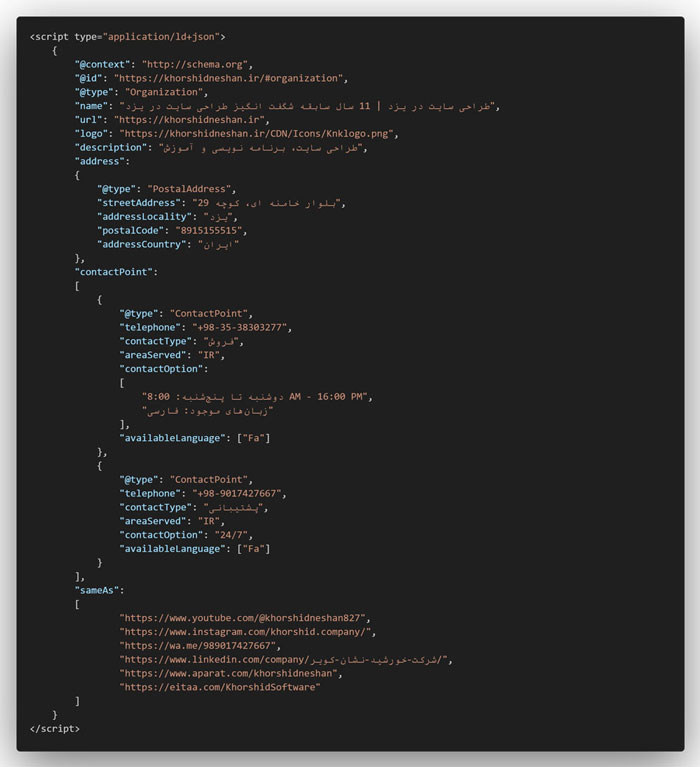Screen dimensions: 700x767
Task: Select the postal code value 8915155515
Action: 209,230
